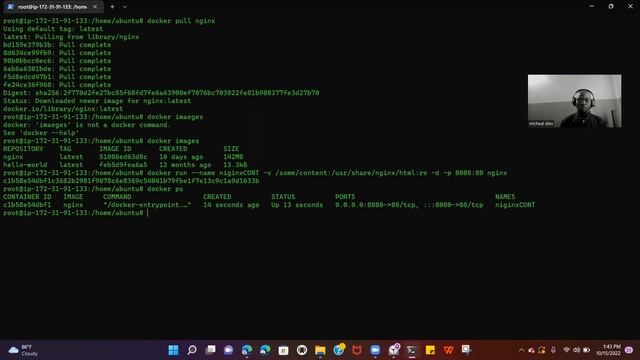Select the root@ip-172-31-91-133 terminal tab

[x=52, y=7]
